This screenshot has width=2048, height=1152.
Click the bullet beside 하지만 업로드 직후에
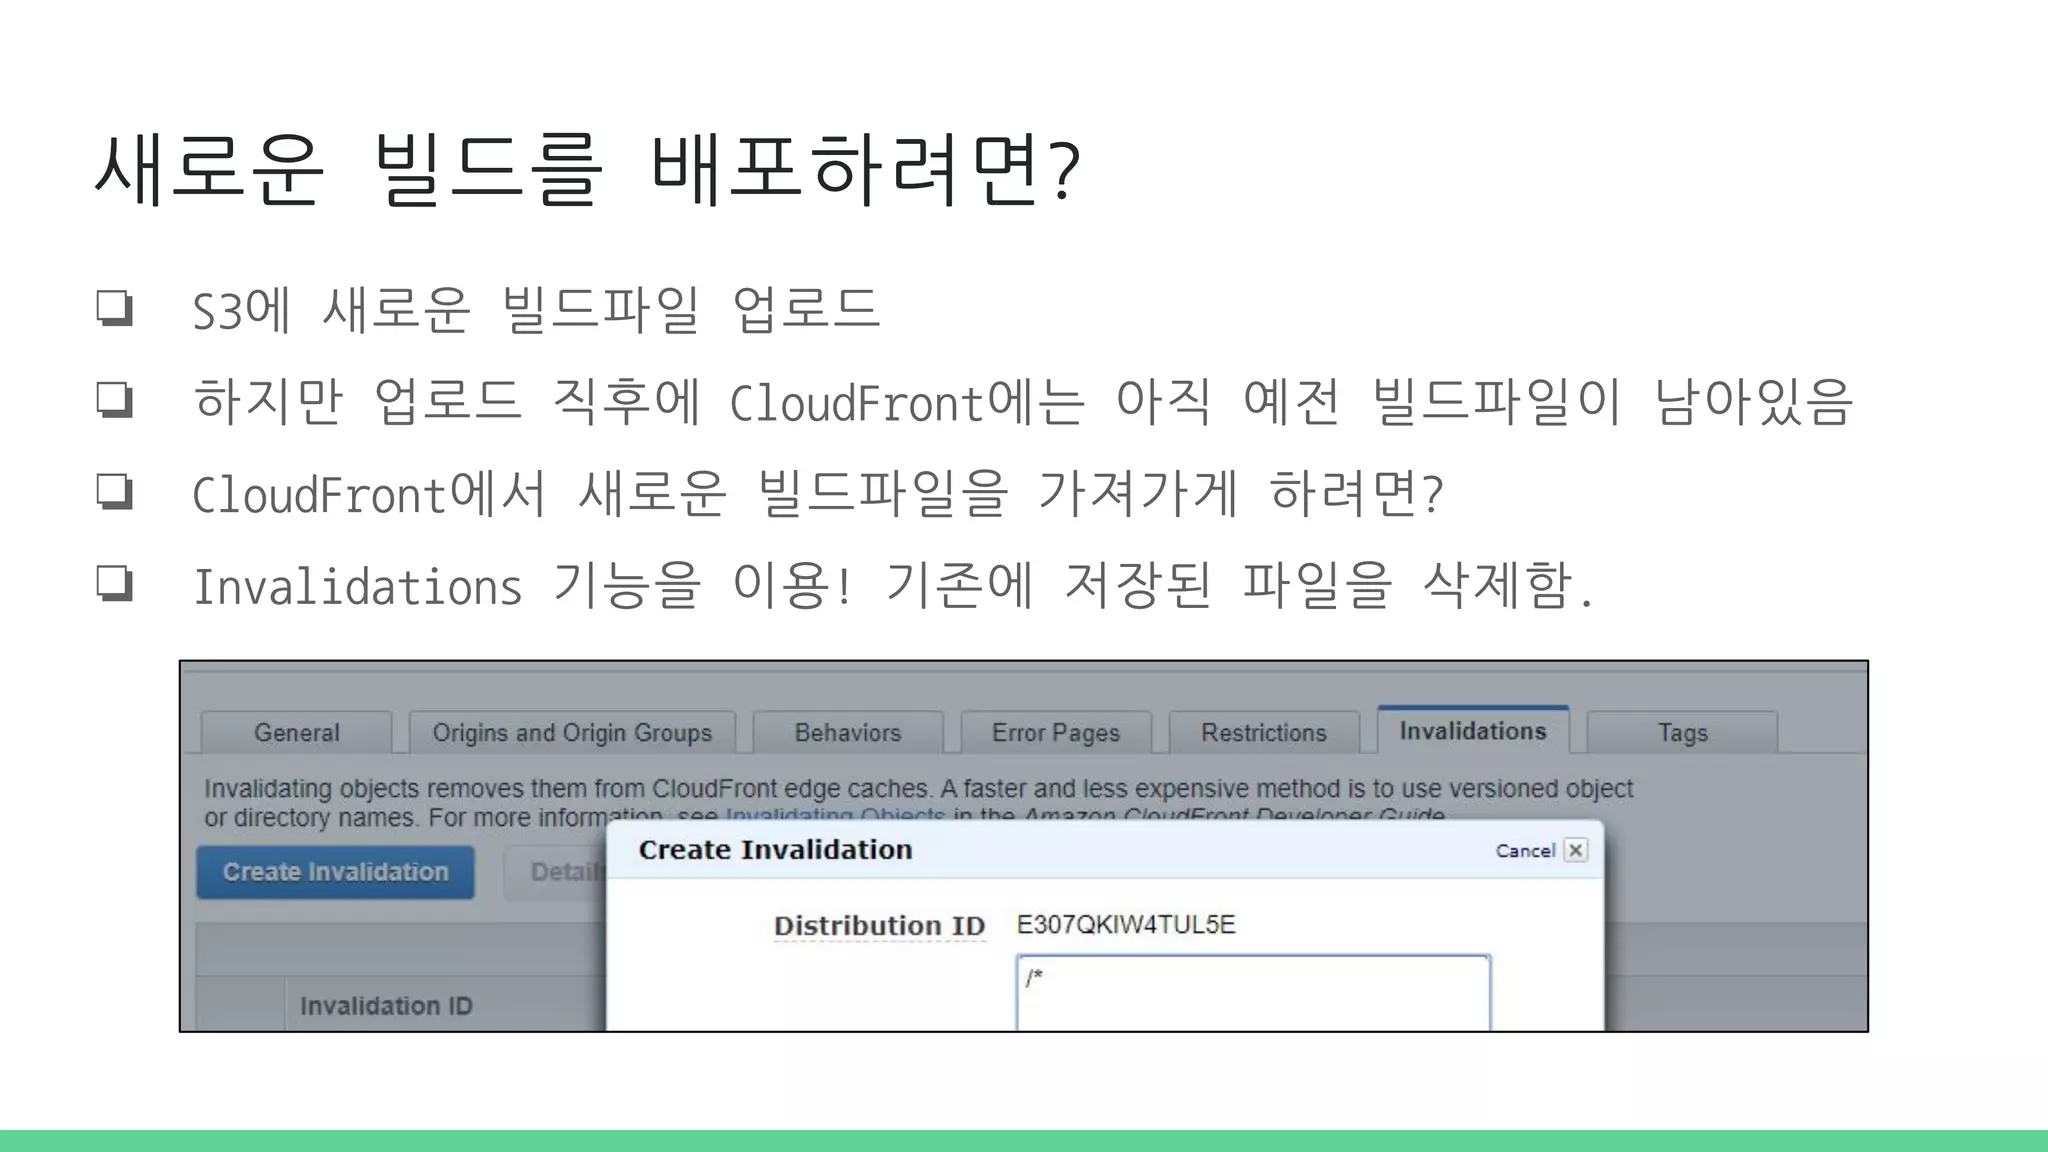point(114,400)
